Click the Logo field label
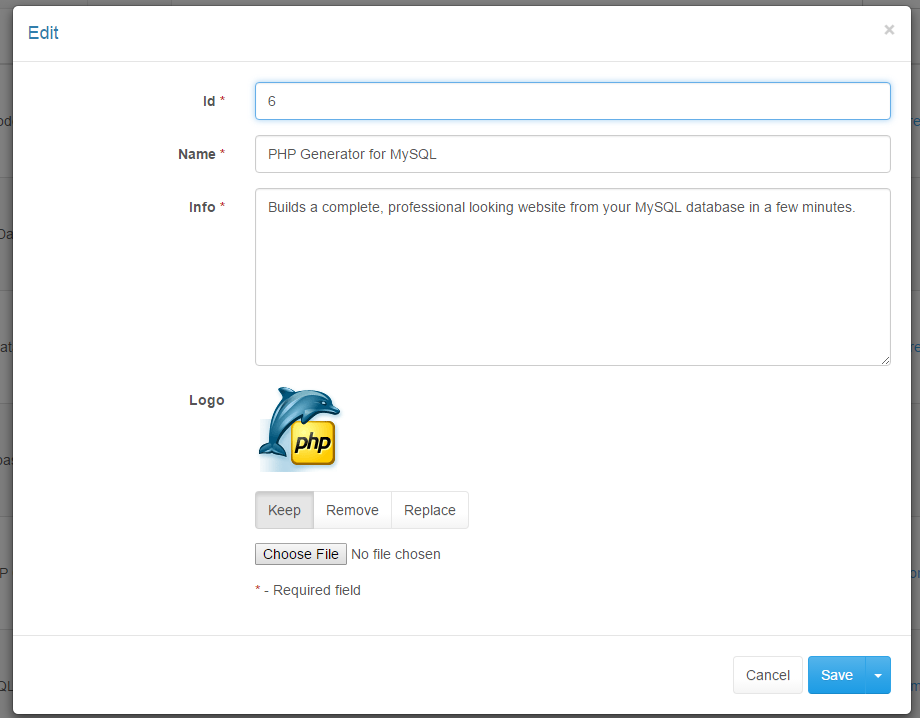The image size is (920, 718). click(x=207, y=400)
